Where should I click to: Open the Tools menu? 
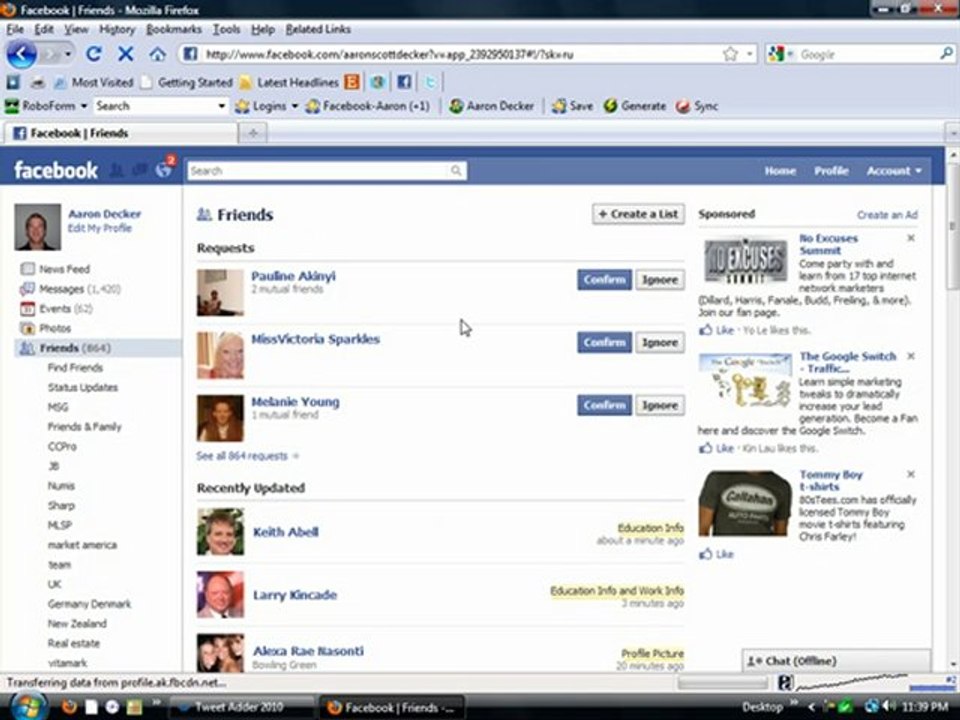click(x=226, y=29)
